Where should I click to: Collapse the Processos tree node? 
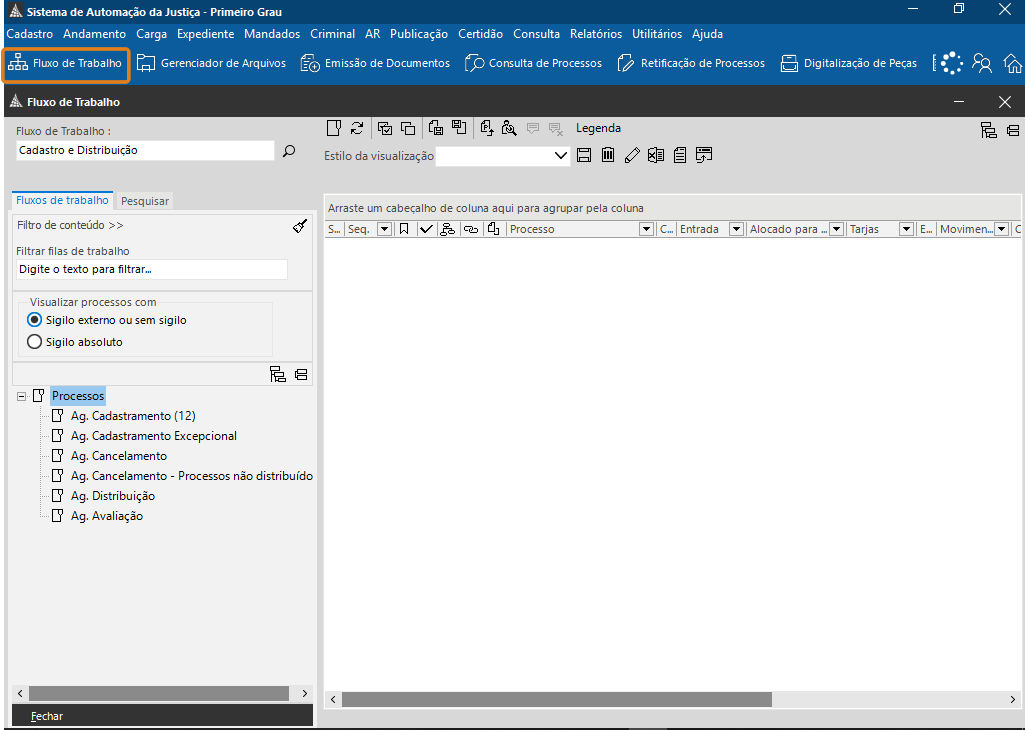22,396
